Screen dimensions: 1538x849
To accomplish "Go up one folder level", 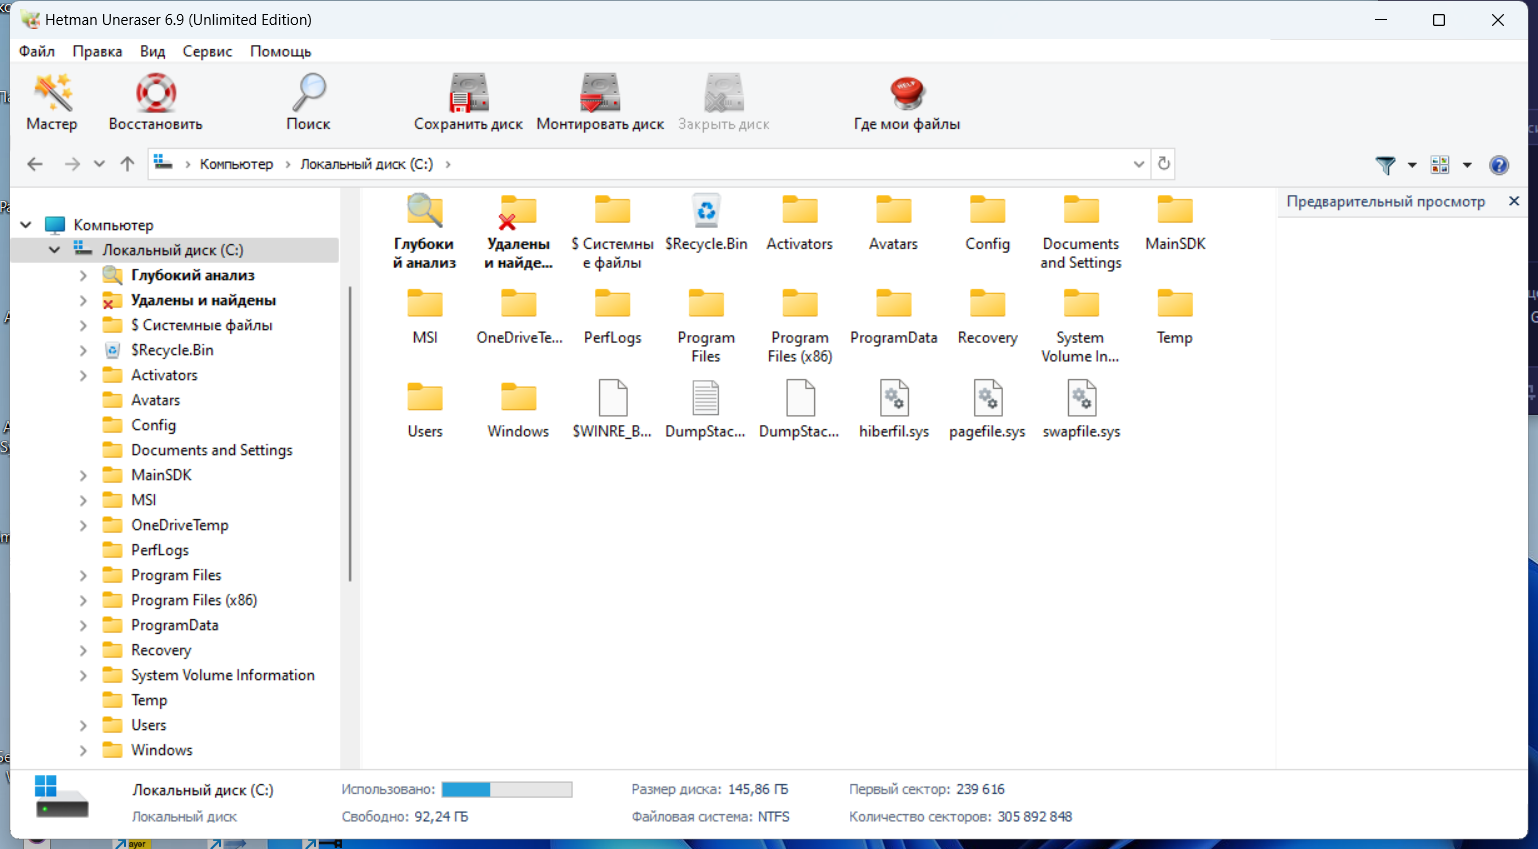I will click(127, 164).
